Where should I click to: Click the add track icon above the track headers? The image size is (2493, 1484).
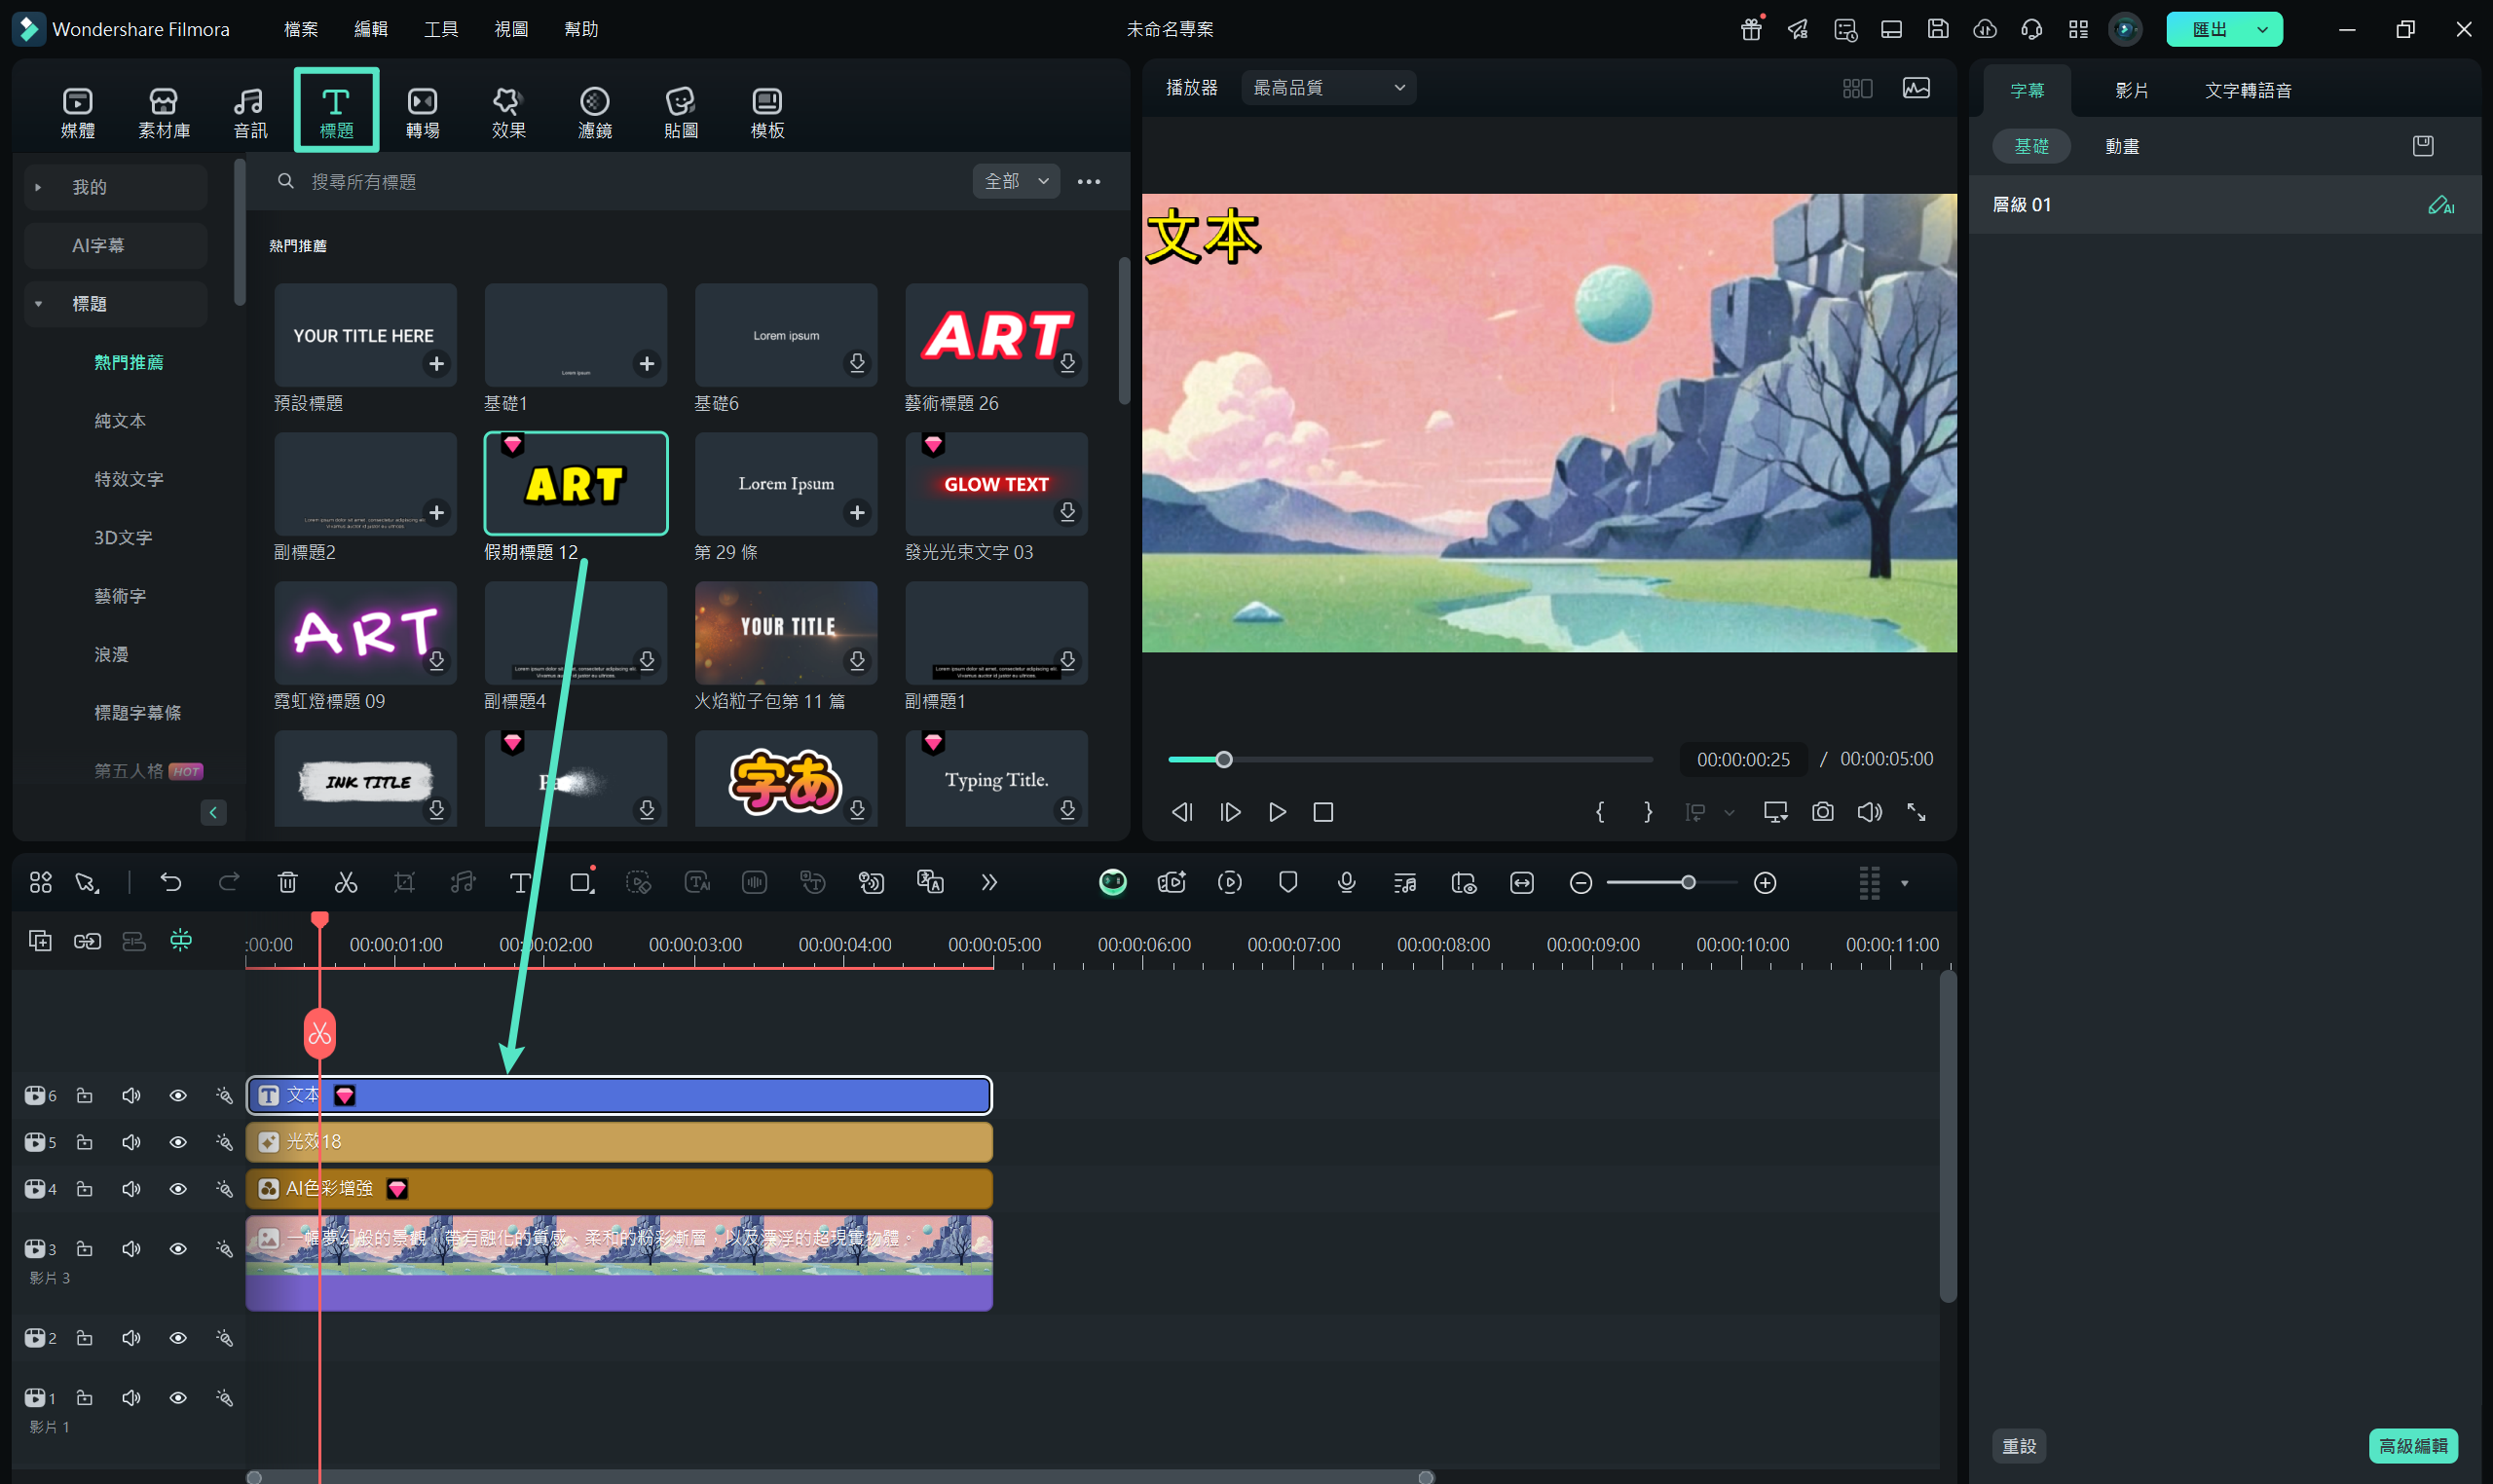40,940
